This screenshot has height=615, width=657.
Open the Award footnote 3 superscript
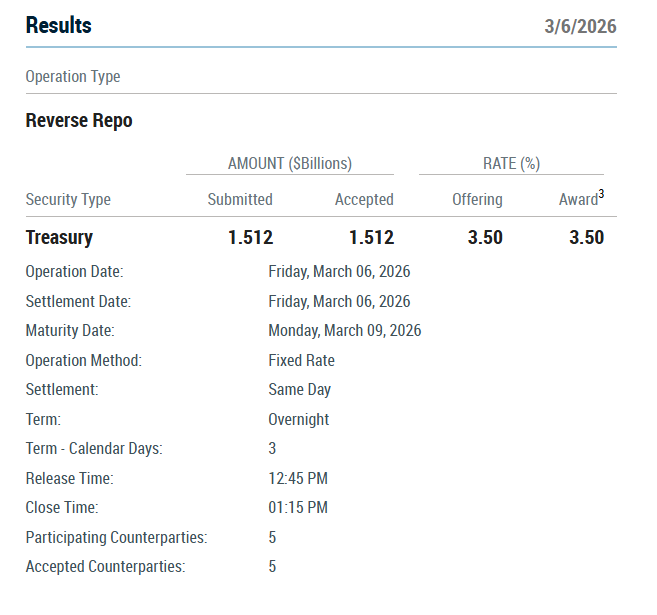click(601, 194)
